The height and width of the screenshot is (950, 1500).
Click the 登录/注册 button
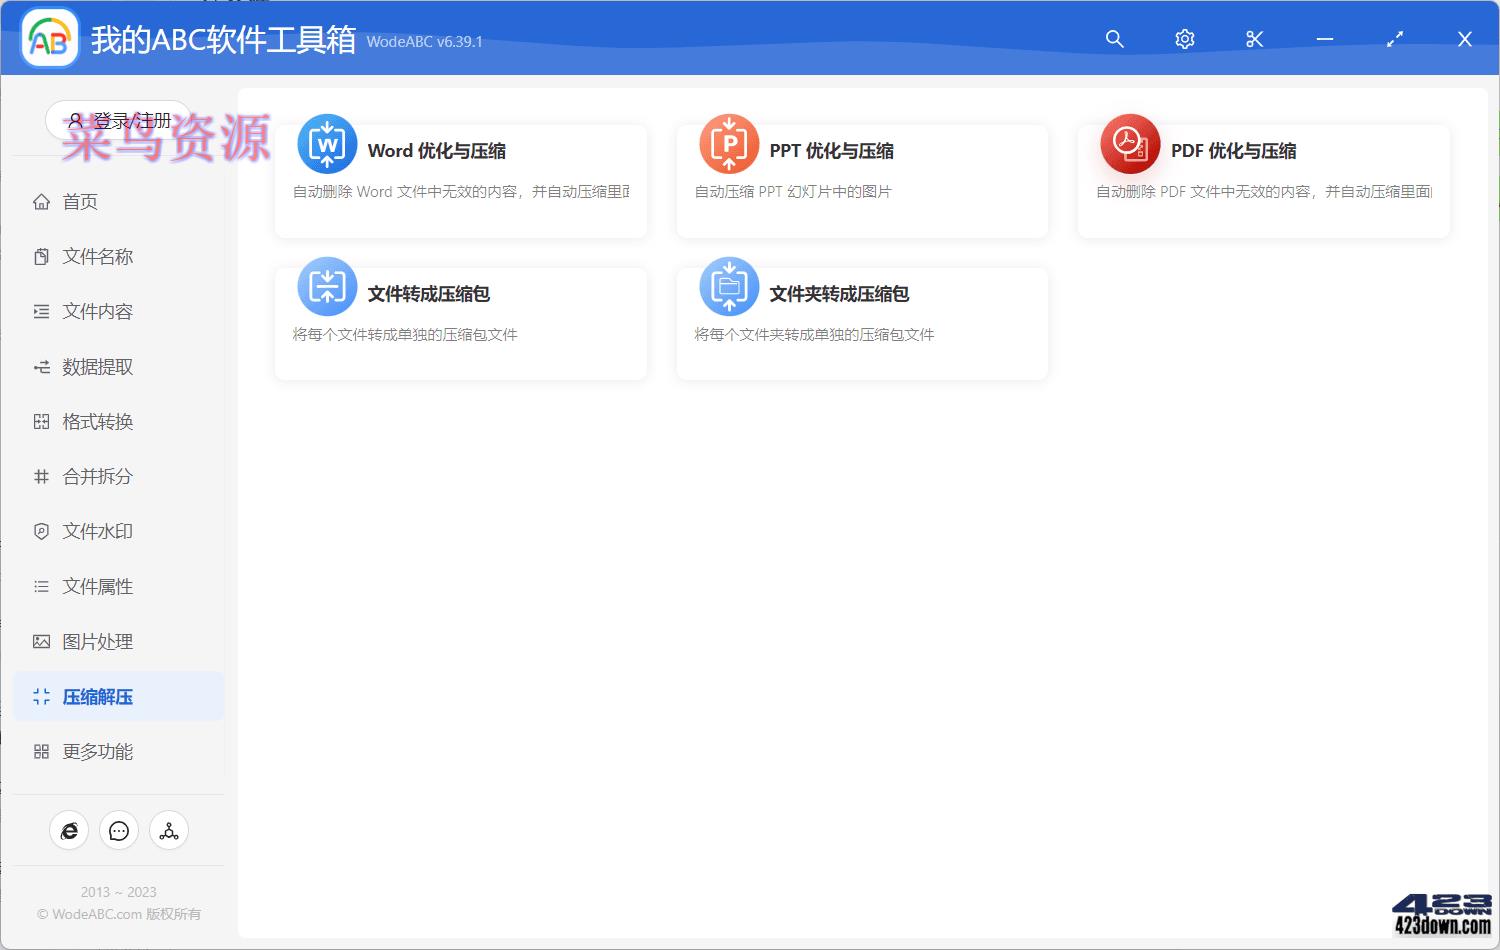[117, 119]
